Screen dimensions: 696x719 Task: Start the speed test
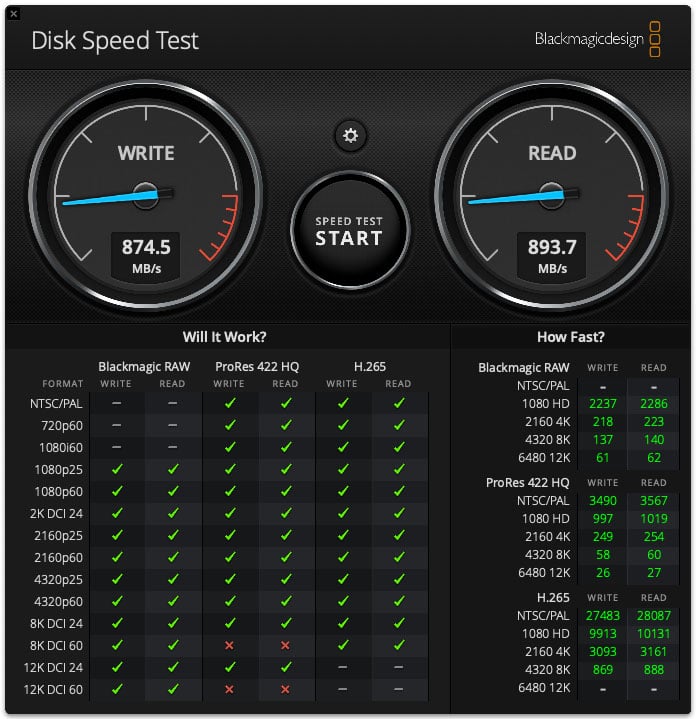(x=350, y=231)
